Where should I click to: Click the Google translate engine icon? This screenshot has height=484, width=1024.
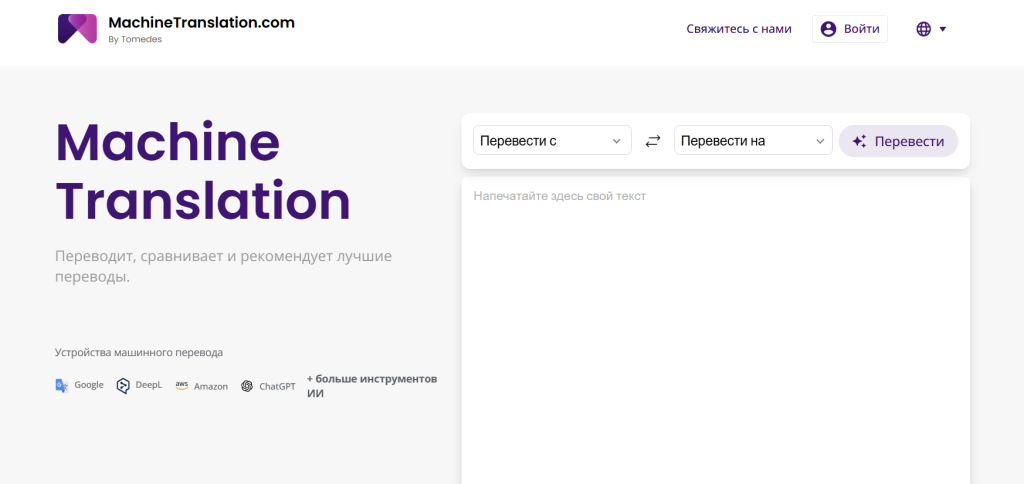62,385
